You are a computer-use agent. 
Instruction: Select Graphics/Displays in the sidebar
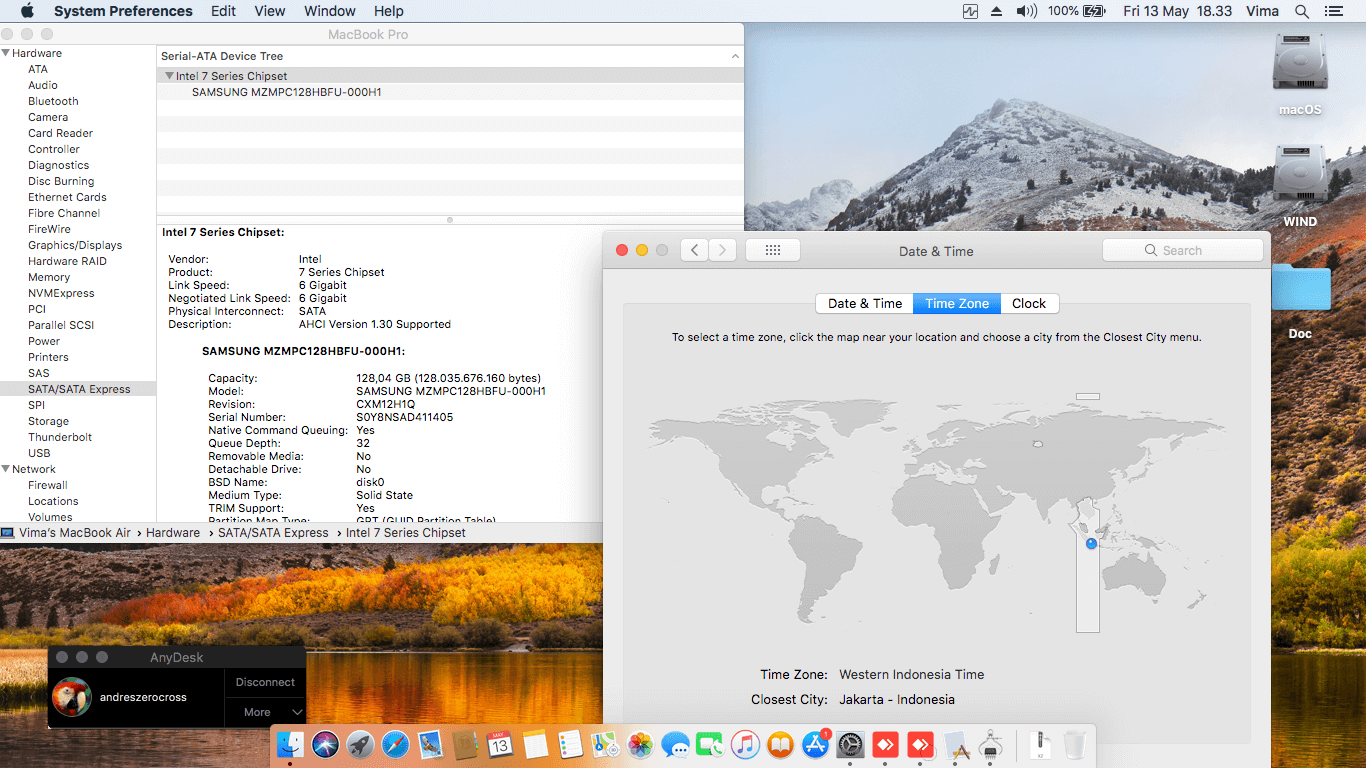(x=75, y=245)
